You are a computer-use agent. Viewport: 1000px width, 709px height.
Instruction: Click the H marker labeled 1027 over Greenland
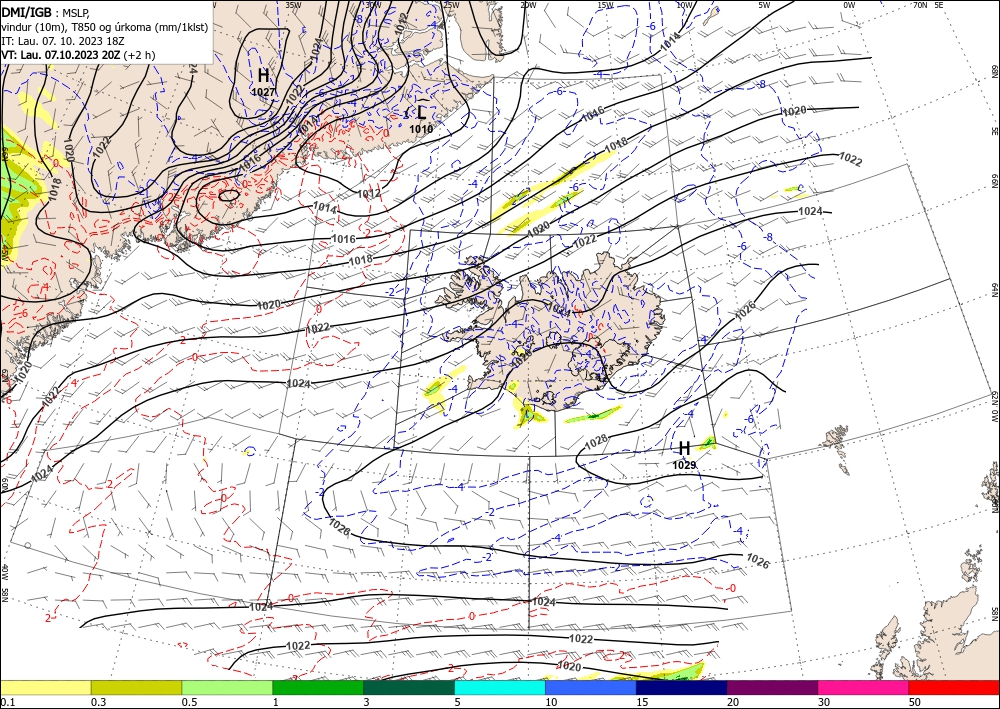(x=263, y=76)
